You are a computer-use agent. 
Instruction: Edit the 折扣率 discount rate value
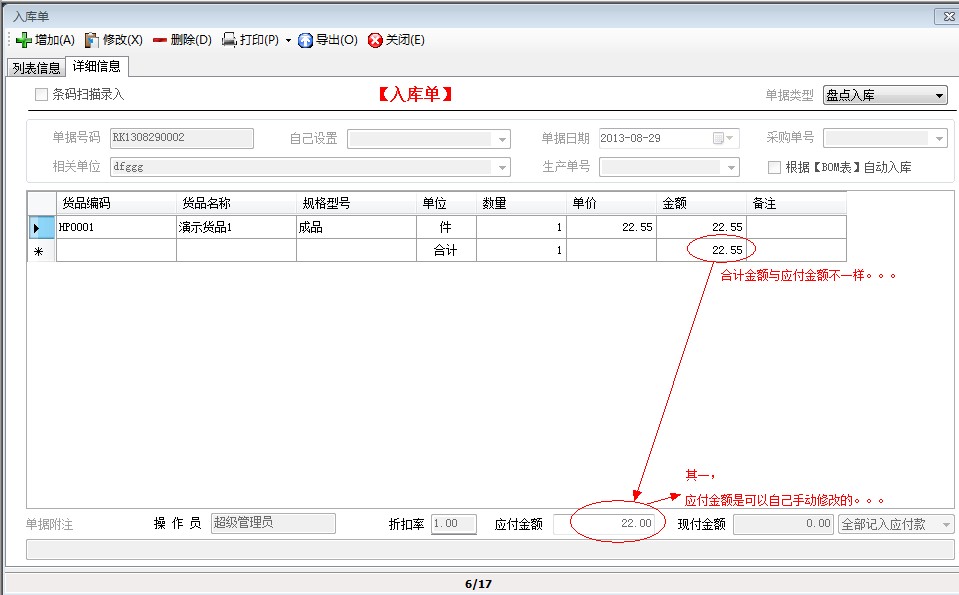[x=453, y=521]
